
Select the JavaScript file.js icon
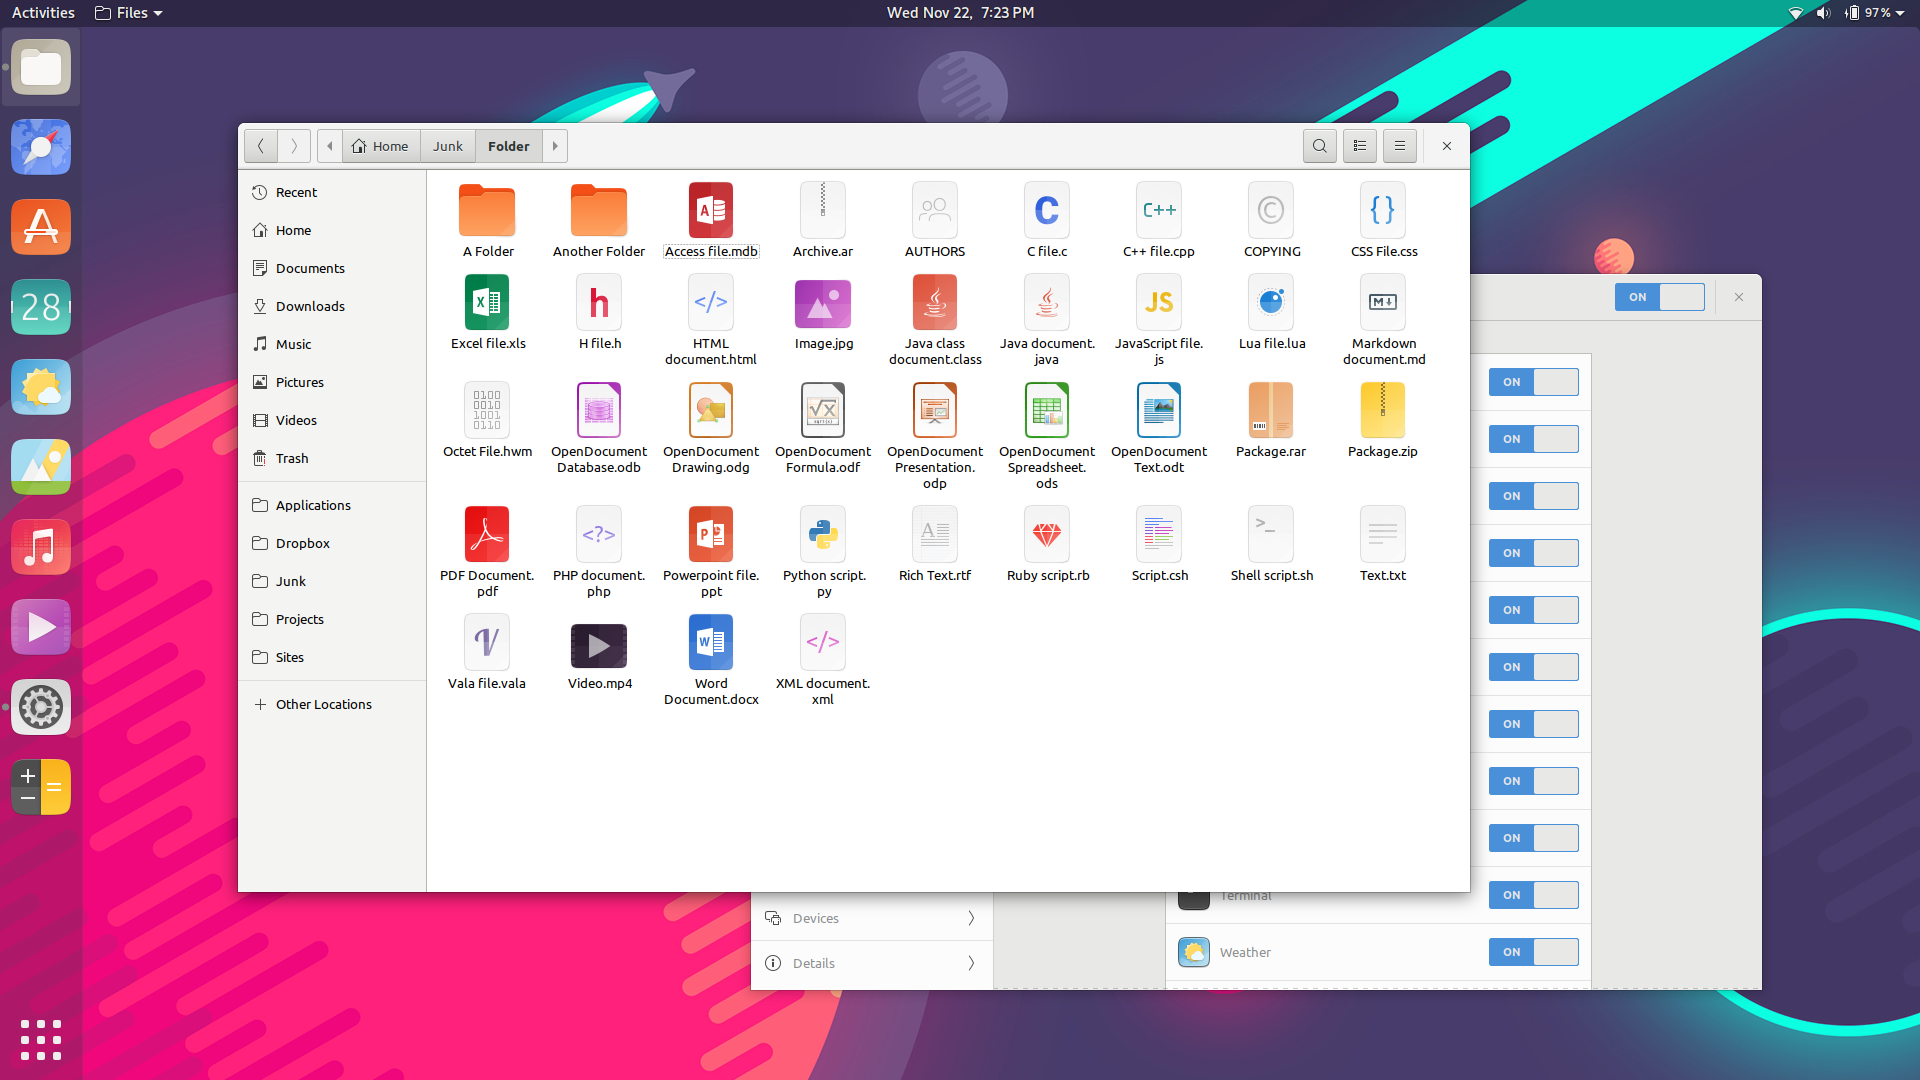click(x=1159, y=302)
